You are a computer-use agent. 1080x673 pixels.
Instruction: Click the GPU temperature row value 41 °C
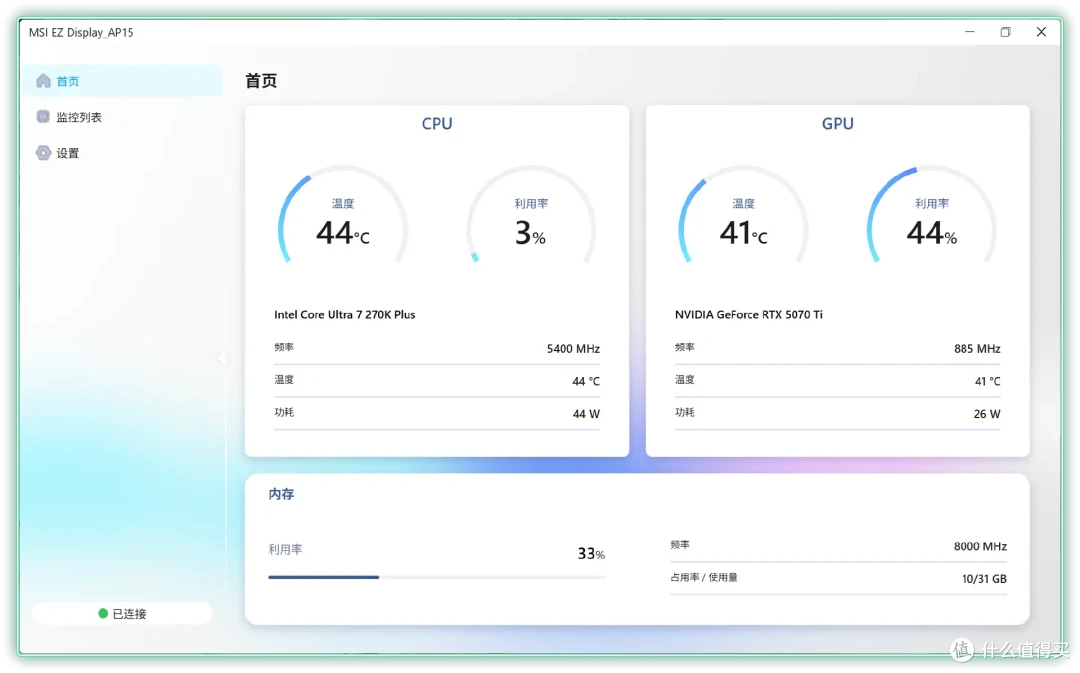tap(987, 381)
